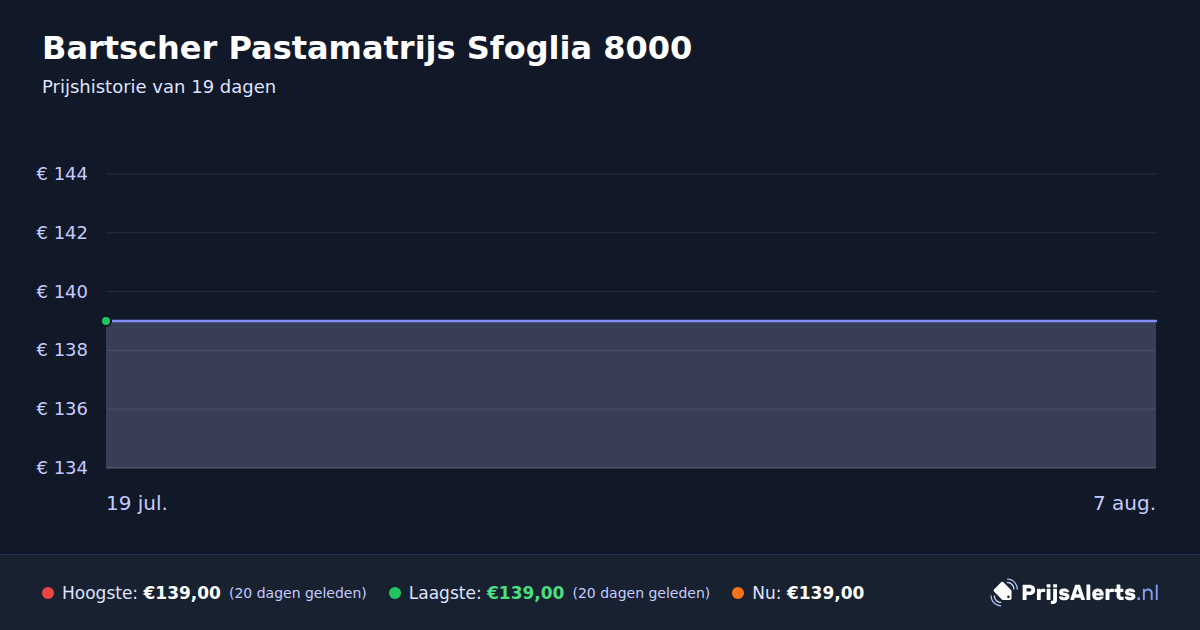Click the € 140 axis label

62,292
